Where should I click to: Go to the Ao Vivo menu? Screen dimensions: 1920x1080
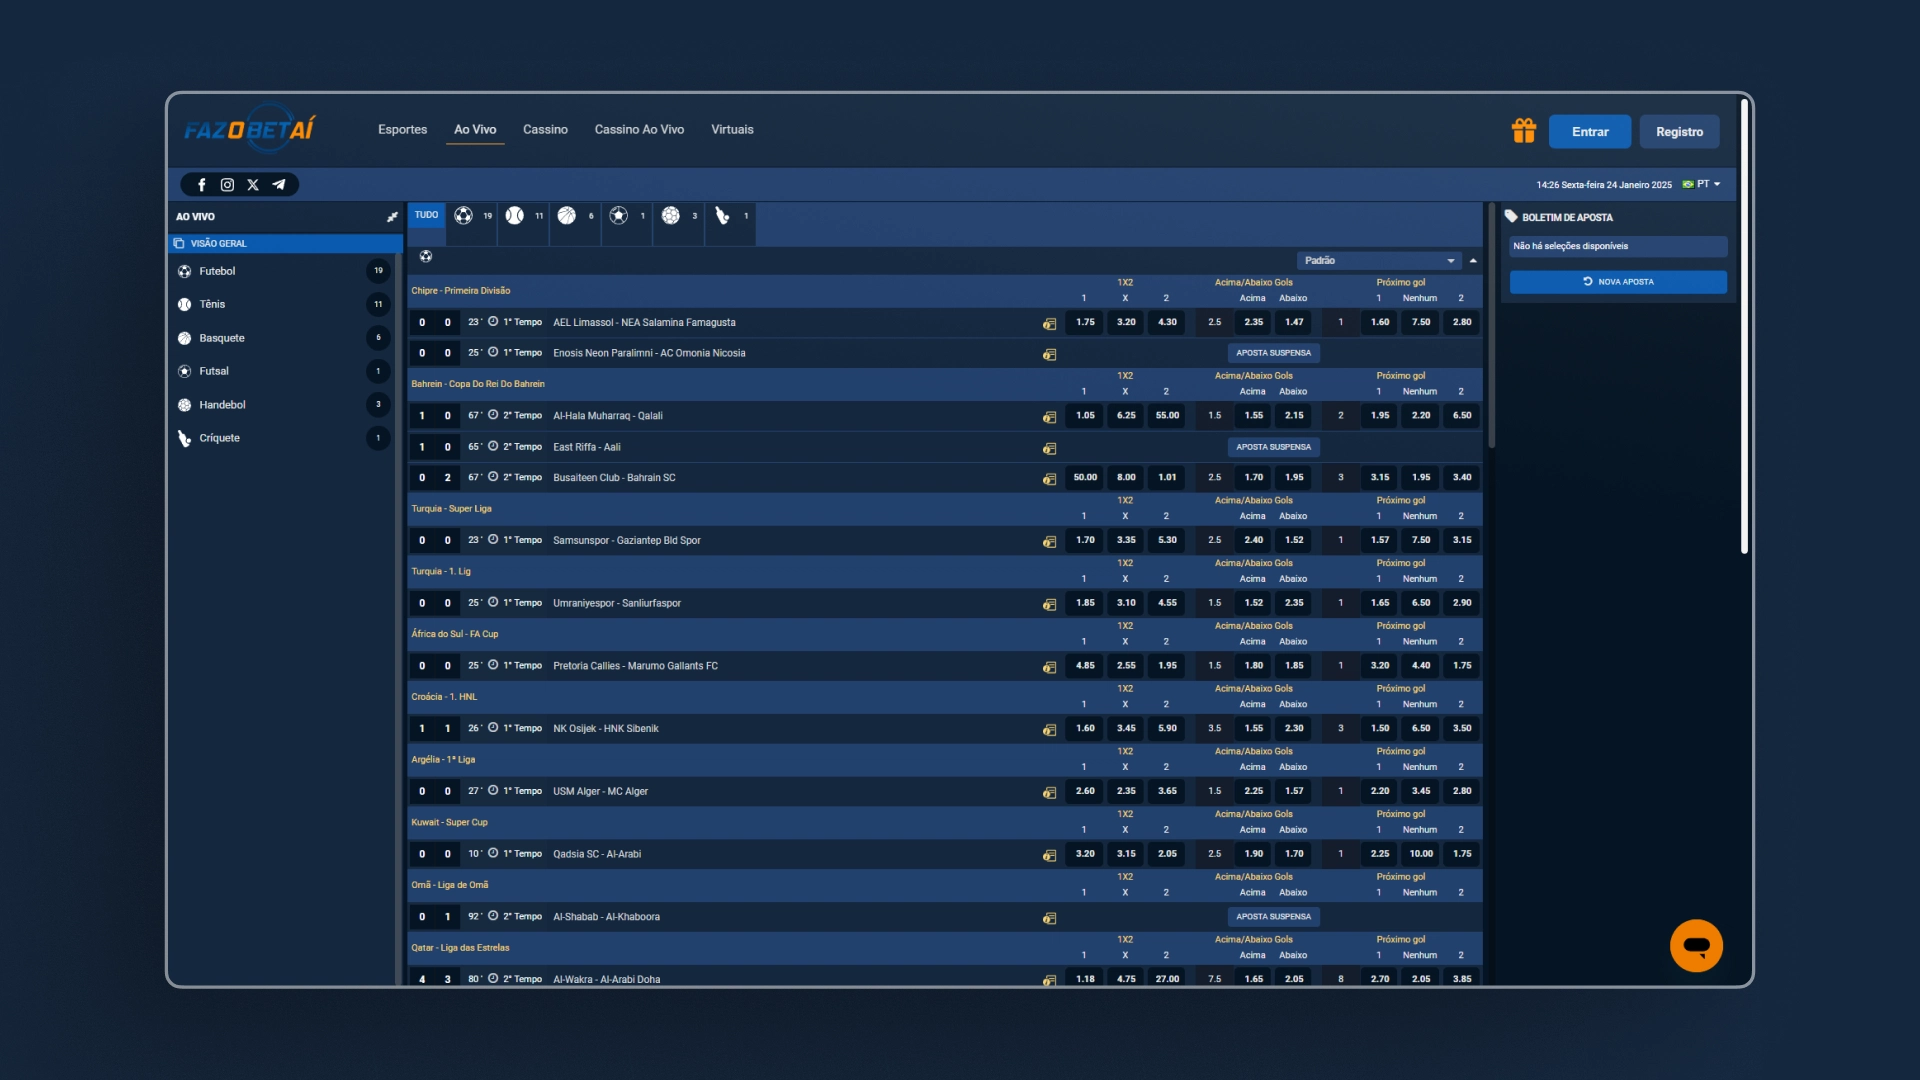[475, 130]
